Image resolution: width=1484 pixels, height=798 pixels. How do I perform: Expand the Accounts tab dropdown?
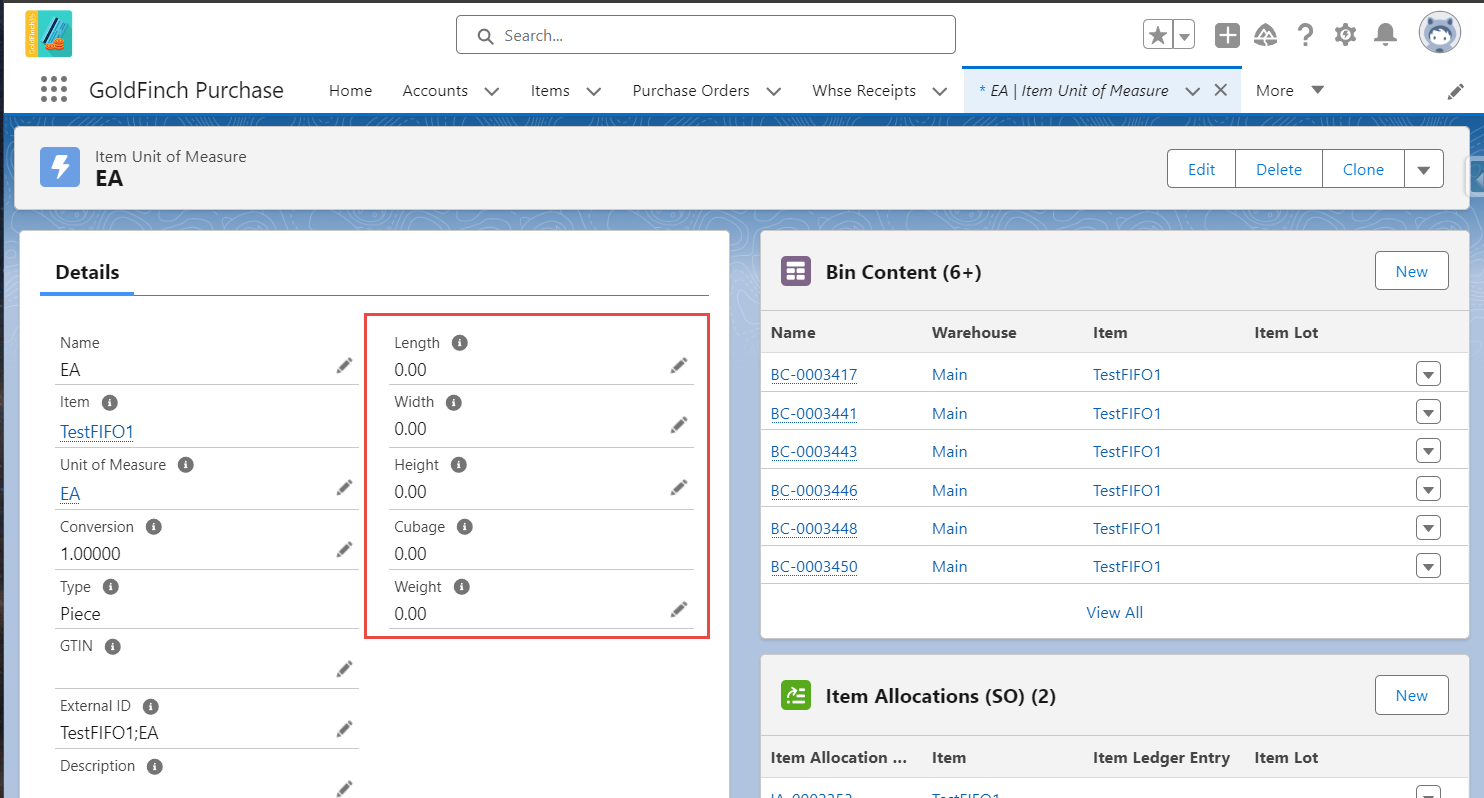point(492,91)
